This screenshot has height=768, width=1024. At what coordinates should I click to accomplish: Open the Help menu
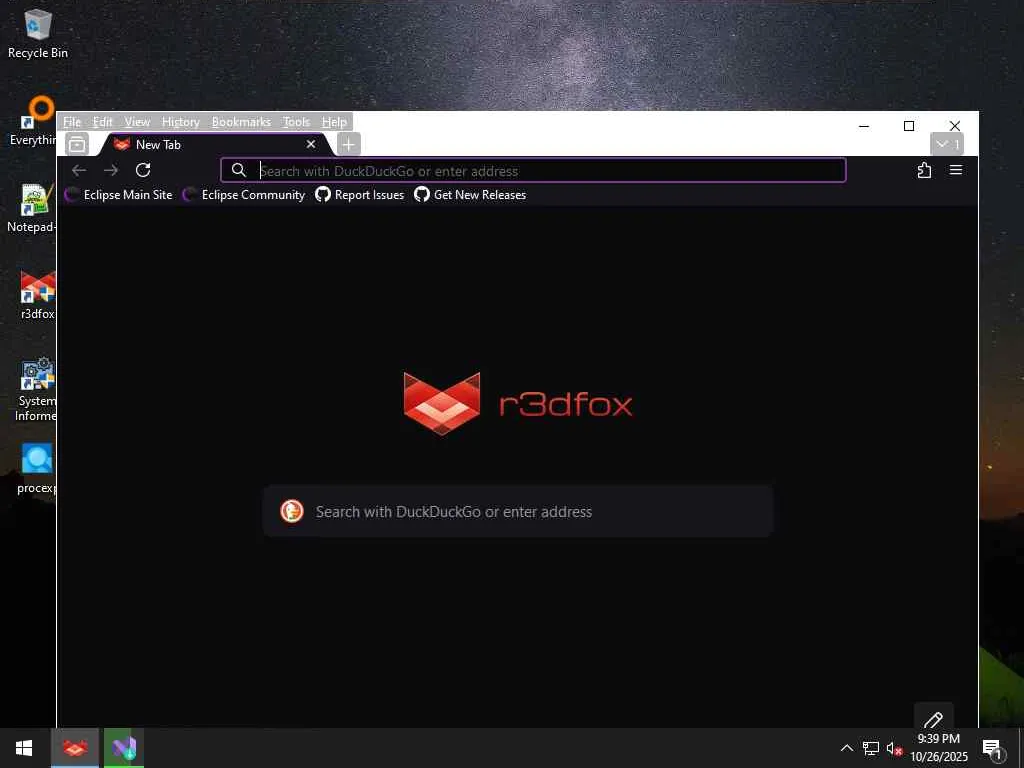(x=334, y=122)
